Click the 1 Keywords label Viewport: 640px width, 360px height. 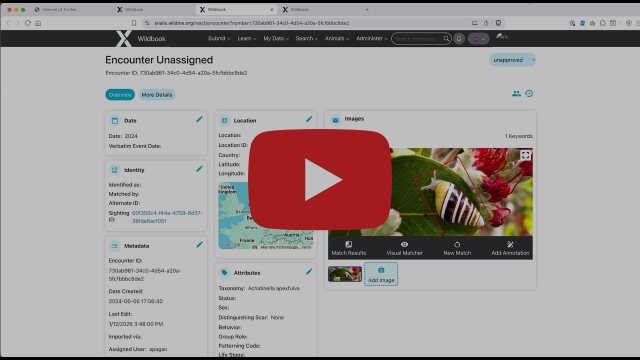[x=519, y=136]
